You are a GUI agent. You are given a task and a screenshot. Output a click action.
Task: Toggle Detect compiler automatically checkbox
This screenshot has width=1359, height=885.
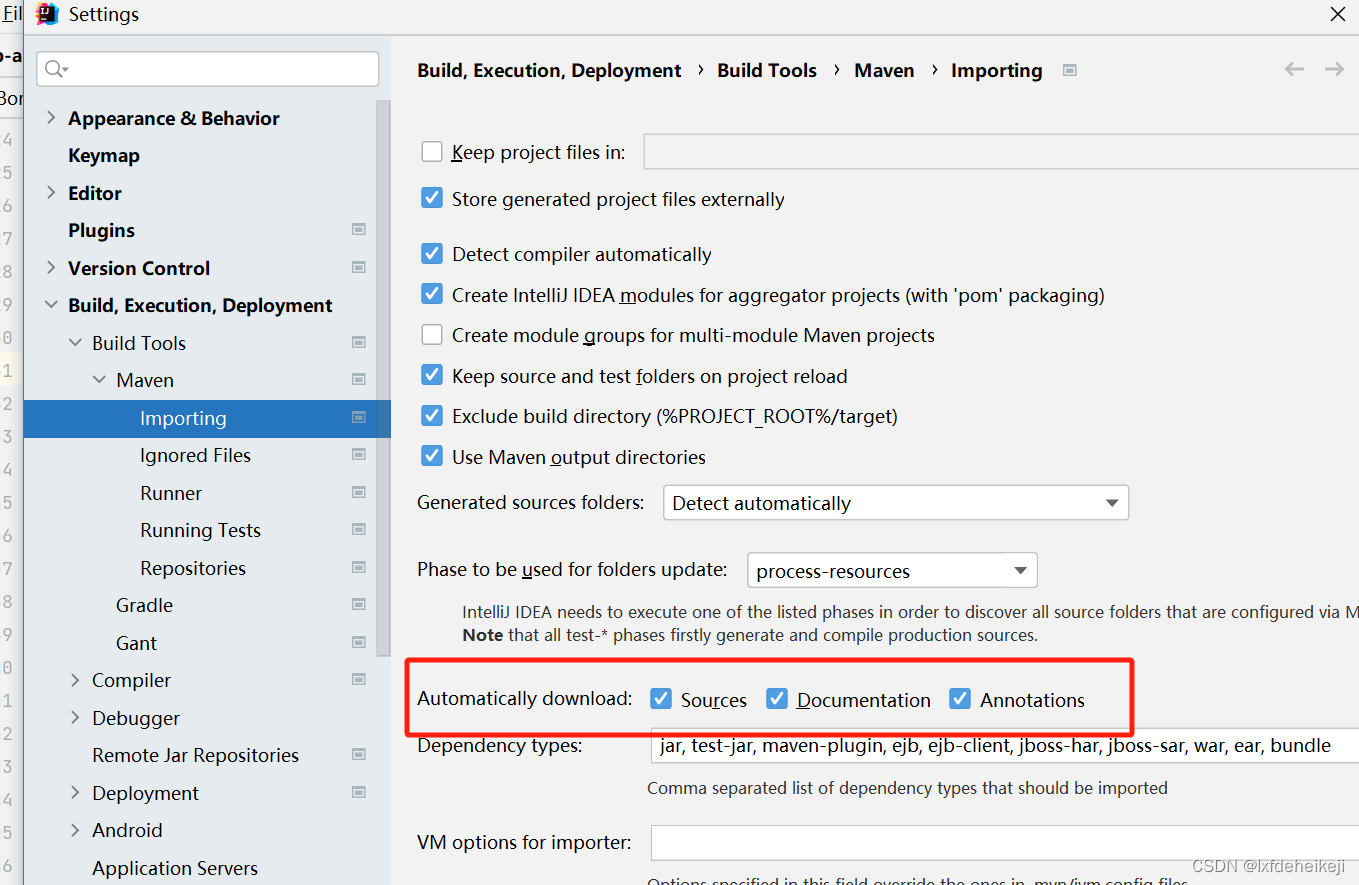click(x=432, y=253)
